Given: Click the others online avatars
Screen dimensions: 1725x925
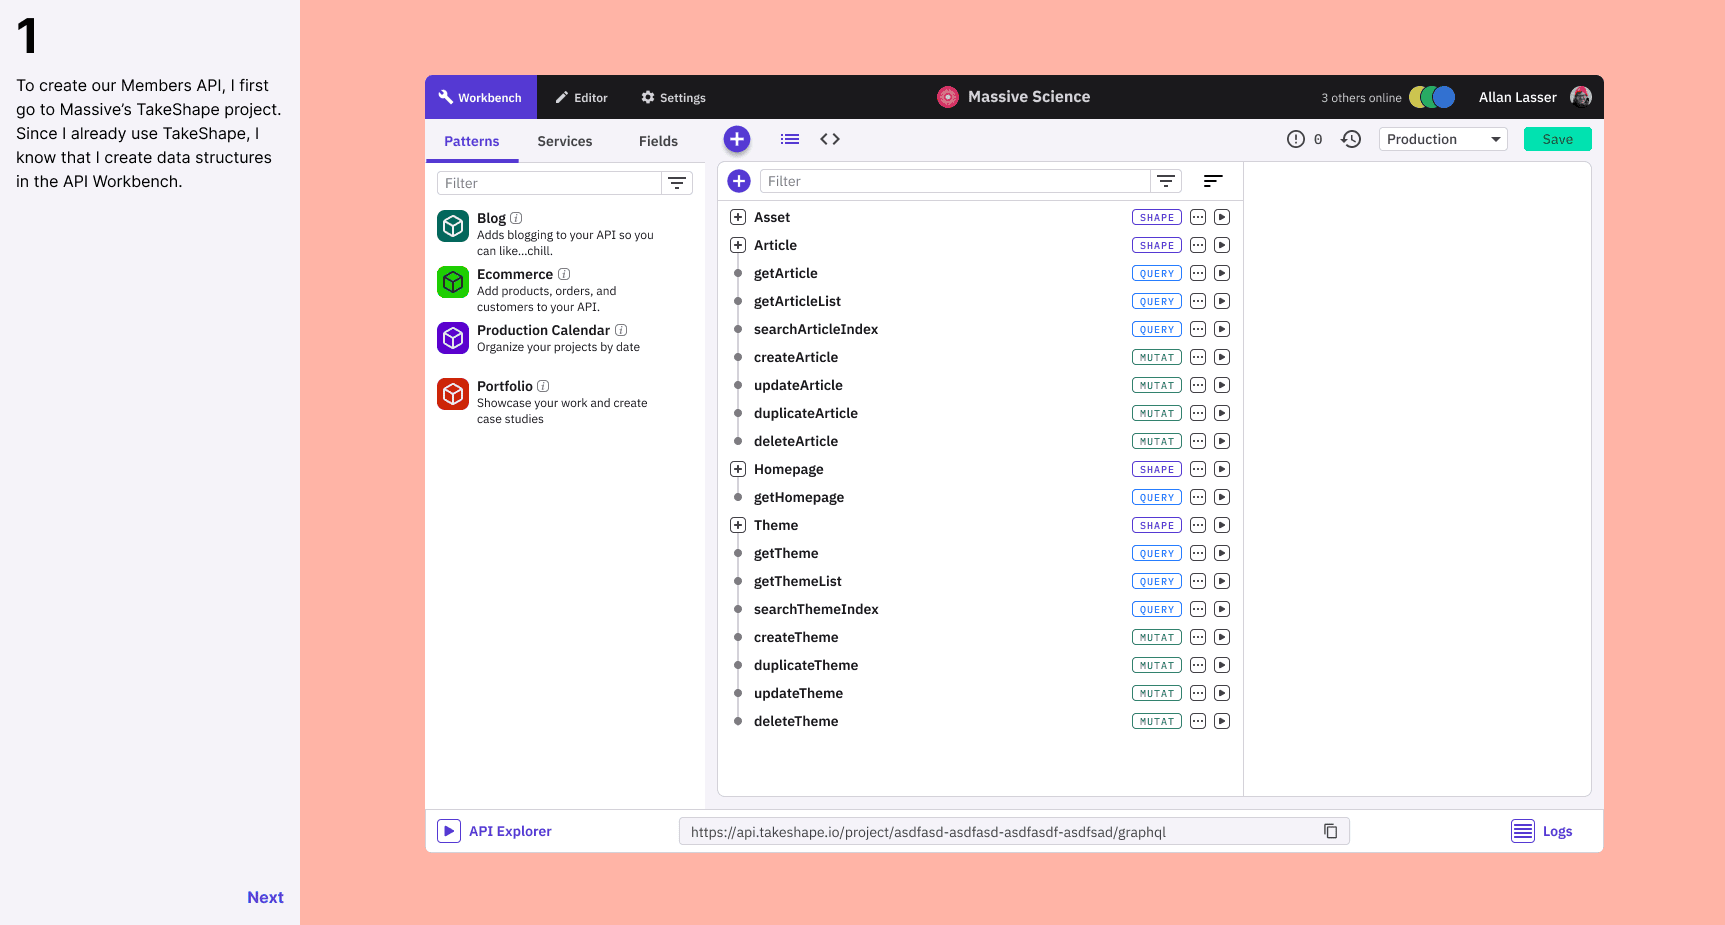Looking at the screenshot, I should point(1432,97).
